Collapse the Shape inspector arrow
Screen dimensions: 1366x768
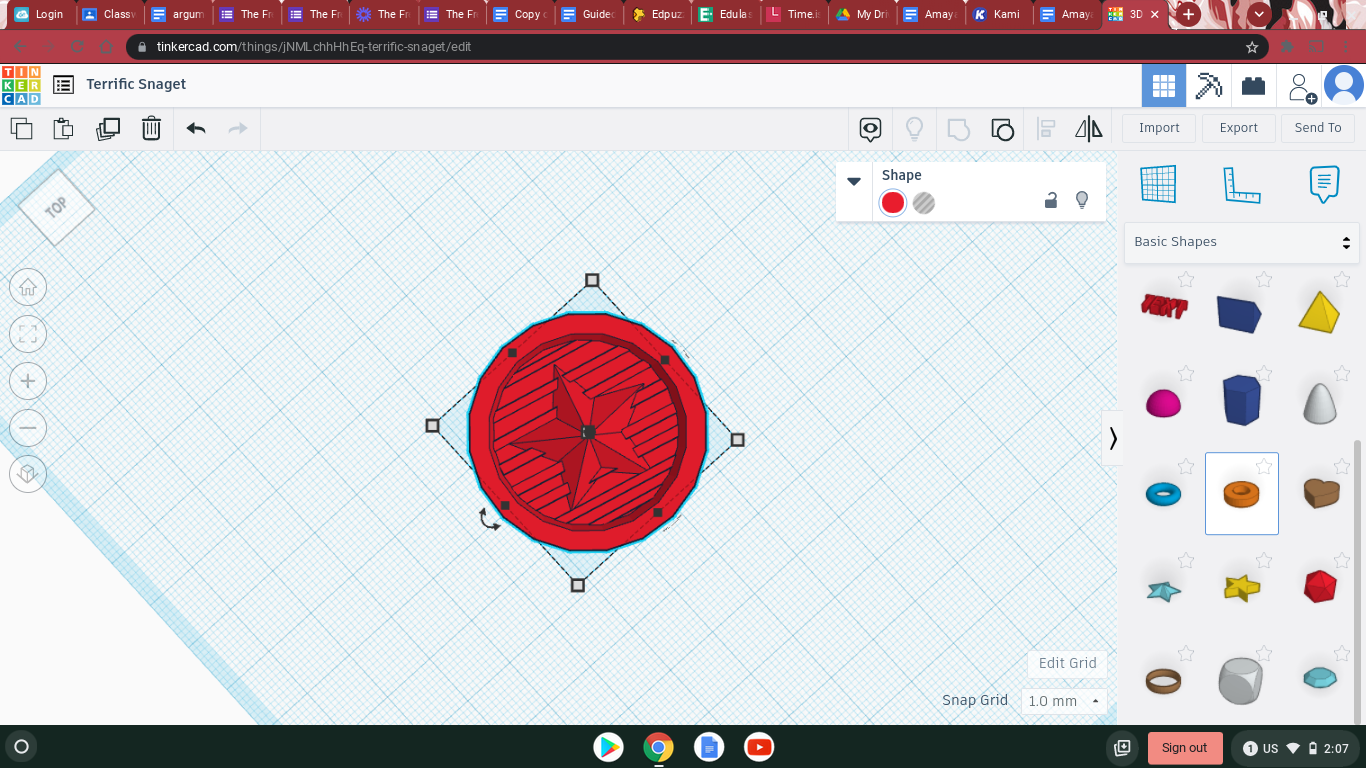click(x=854, y=181)
